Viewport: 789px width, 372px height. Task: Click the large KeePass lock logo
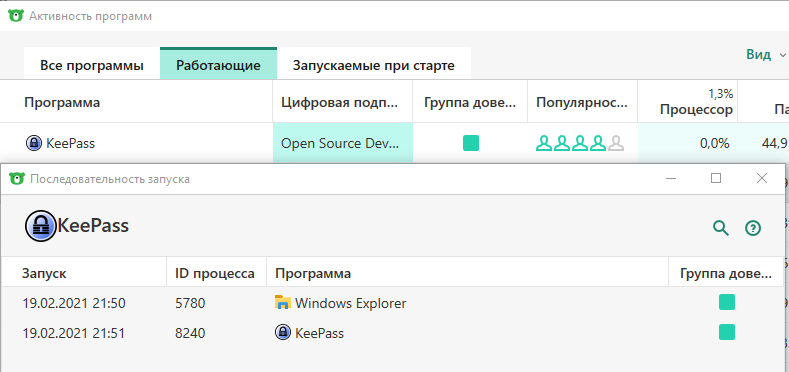(40, 226)
